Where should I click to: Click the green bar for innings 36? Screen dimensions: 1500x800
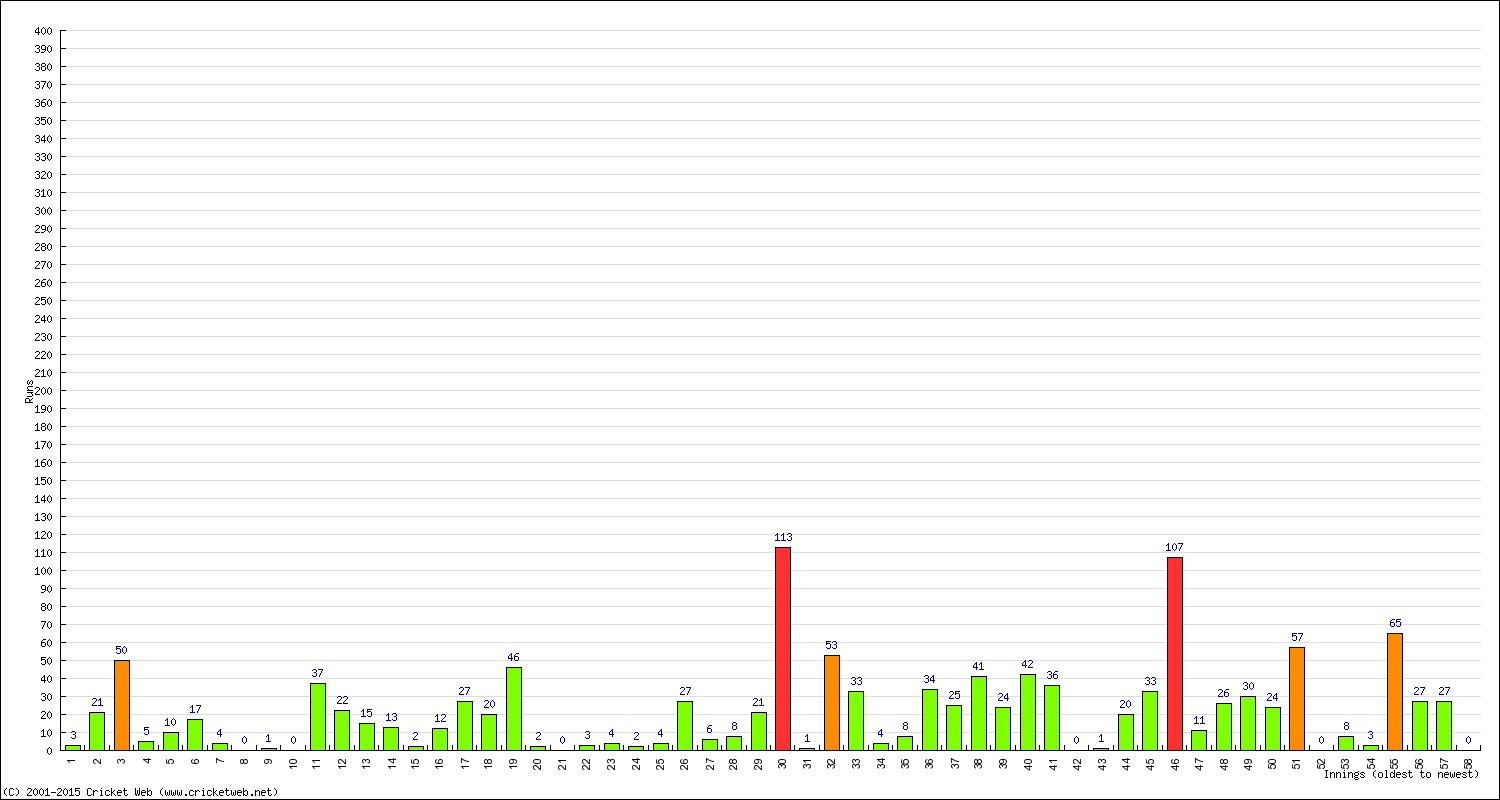click(x=929, y=719)
